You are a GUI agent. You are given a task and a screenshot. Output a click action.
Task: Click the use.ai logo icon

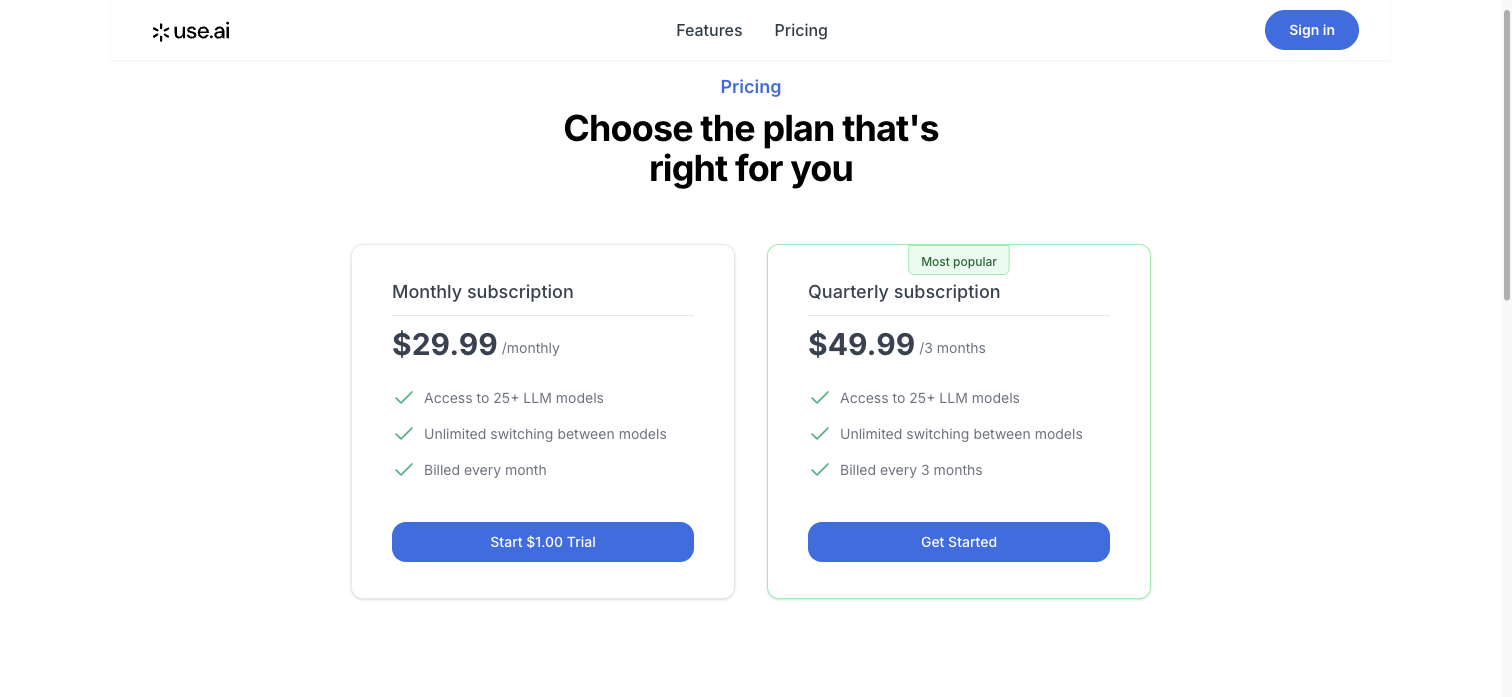click(160, 32)
